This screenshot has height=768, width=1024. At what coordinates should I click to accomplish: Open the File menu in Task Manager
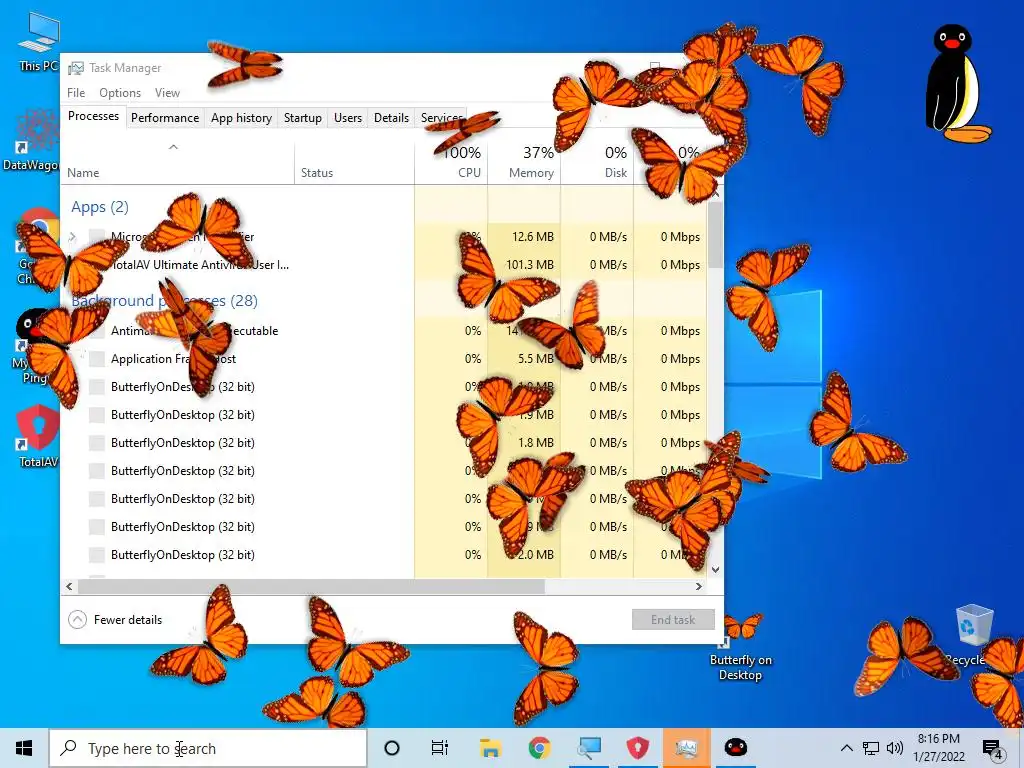tap(76, 93)
